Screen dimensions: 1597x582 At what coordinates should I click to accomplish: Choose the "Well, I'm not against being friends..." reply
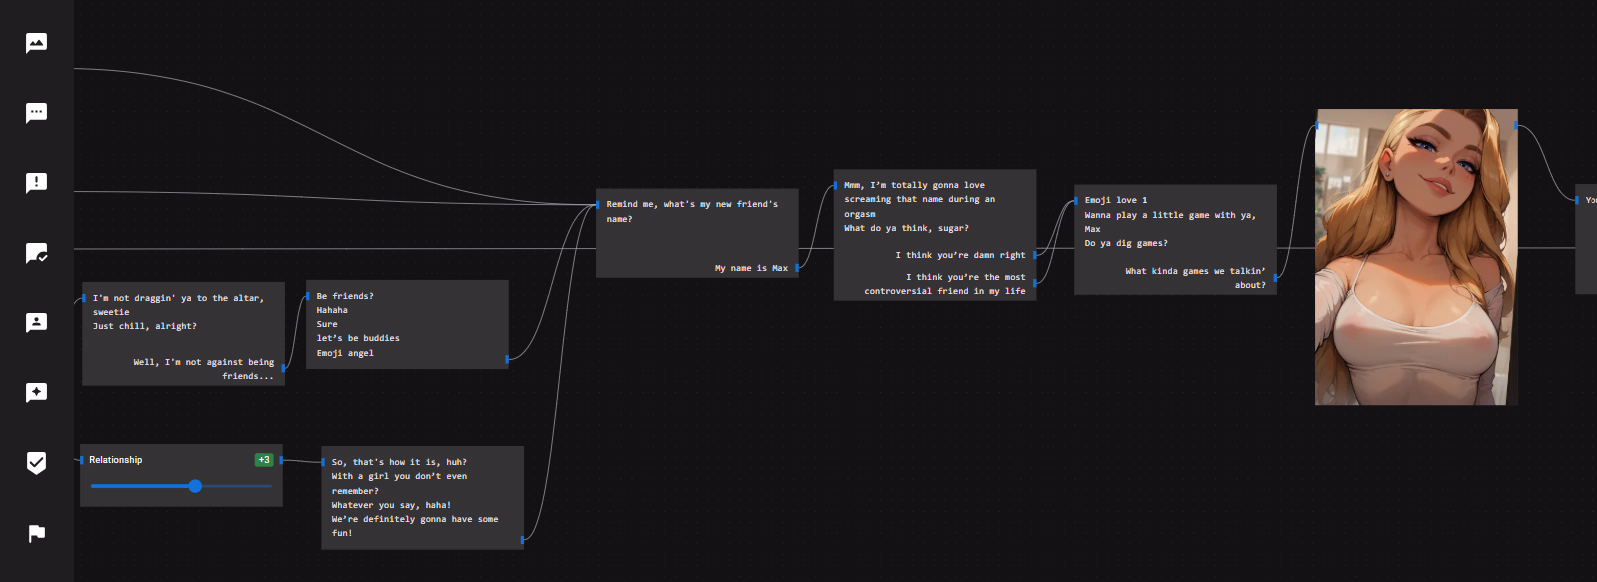pyautogui.click(x=203, y=368)
